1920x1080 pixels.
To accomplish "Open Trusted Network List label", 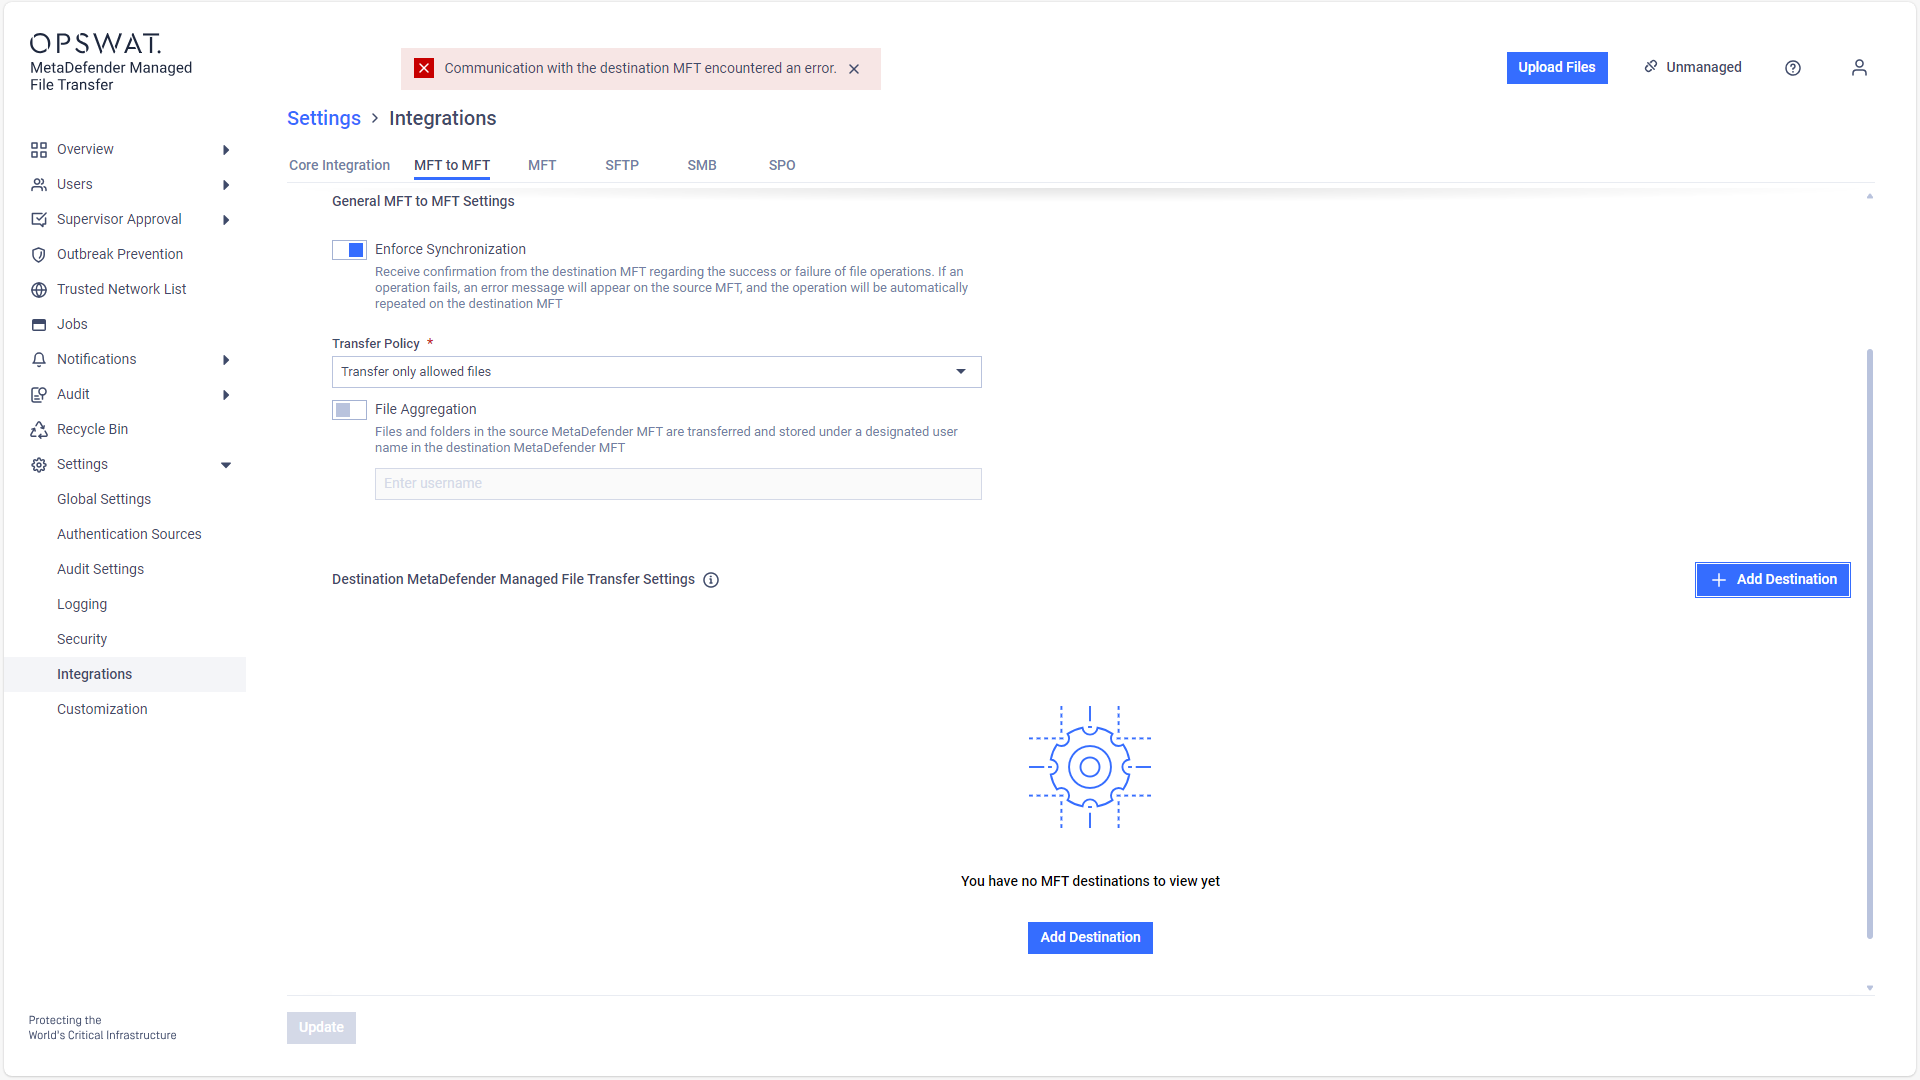I will (x=121, y=290).
